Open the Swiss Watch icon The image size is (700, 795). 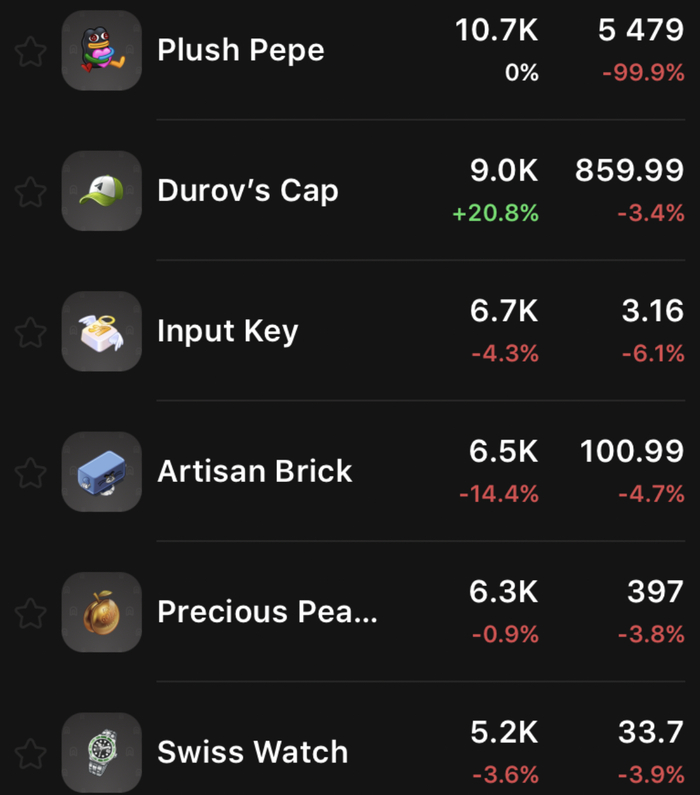(x=101, y=752)
